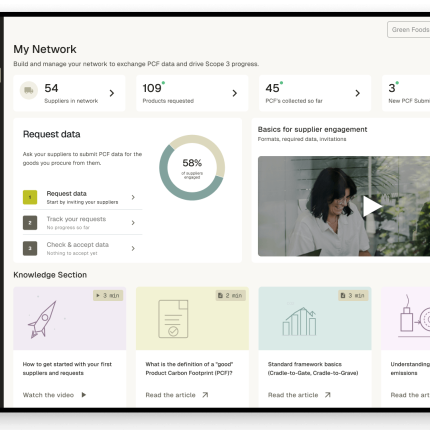Image resolution: width=430 pixels, height=430 pixels.
Task: Play the supplier engagement video
Action: pos(372,206)
